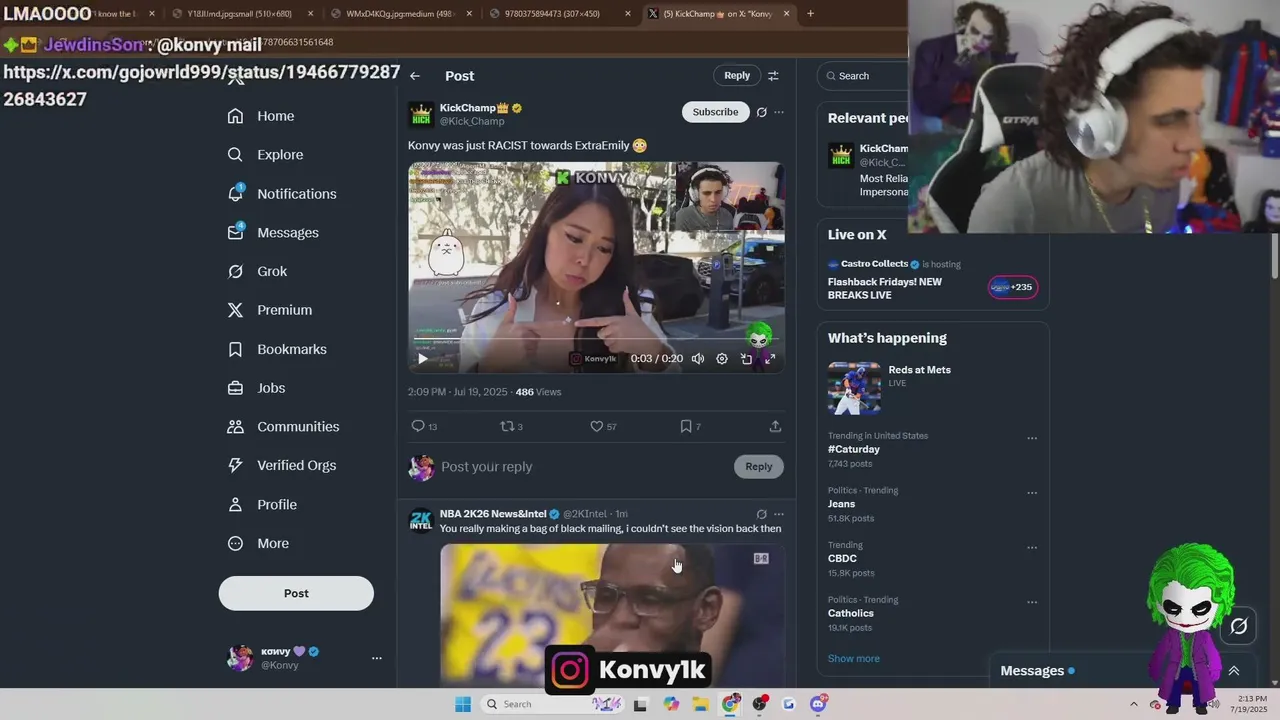Toggle picture-in-picture on the video
This screenshot has width=1280, height=720.
click(x=746, y=359)
